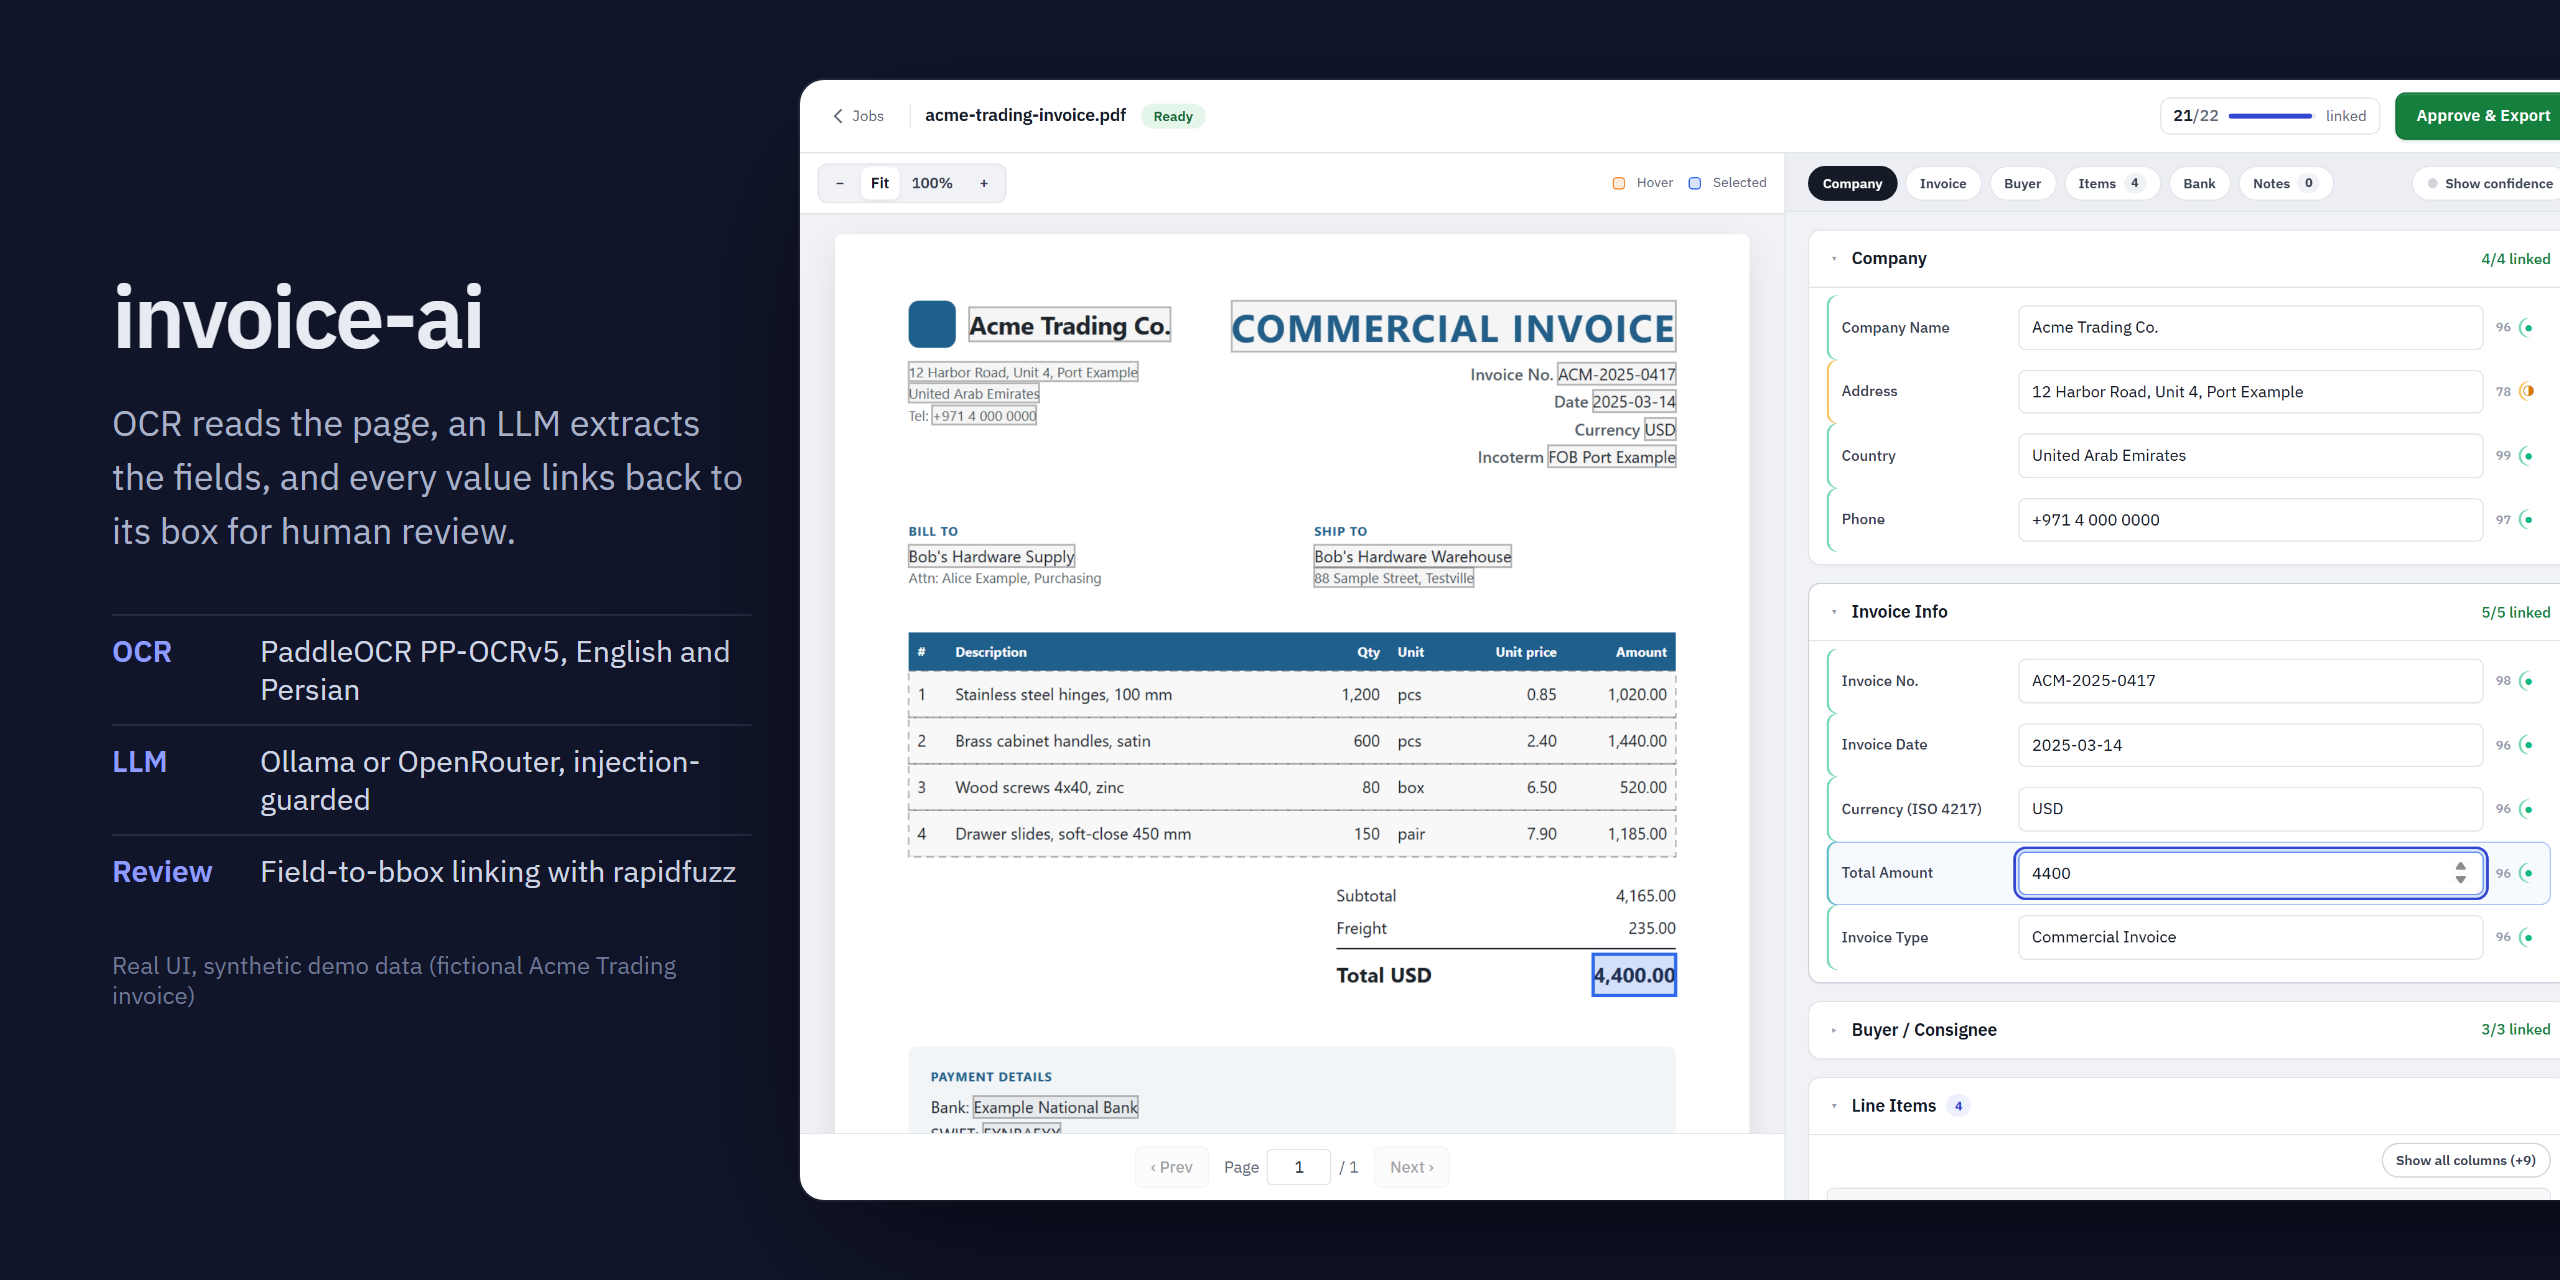Click Currency confidence indicator
The image size is (2560, 1280).
tap(2527, 809)
